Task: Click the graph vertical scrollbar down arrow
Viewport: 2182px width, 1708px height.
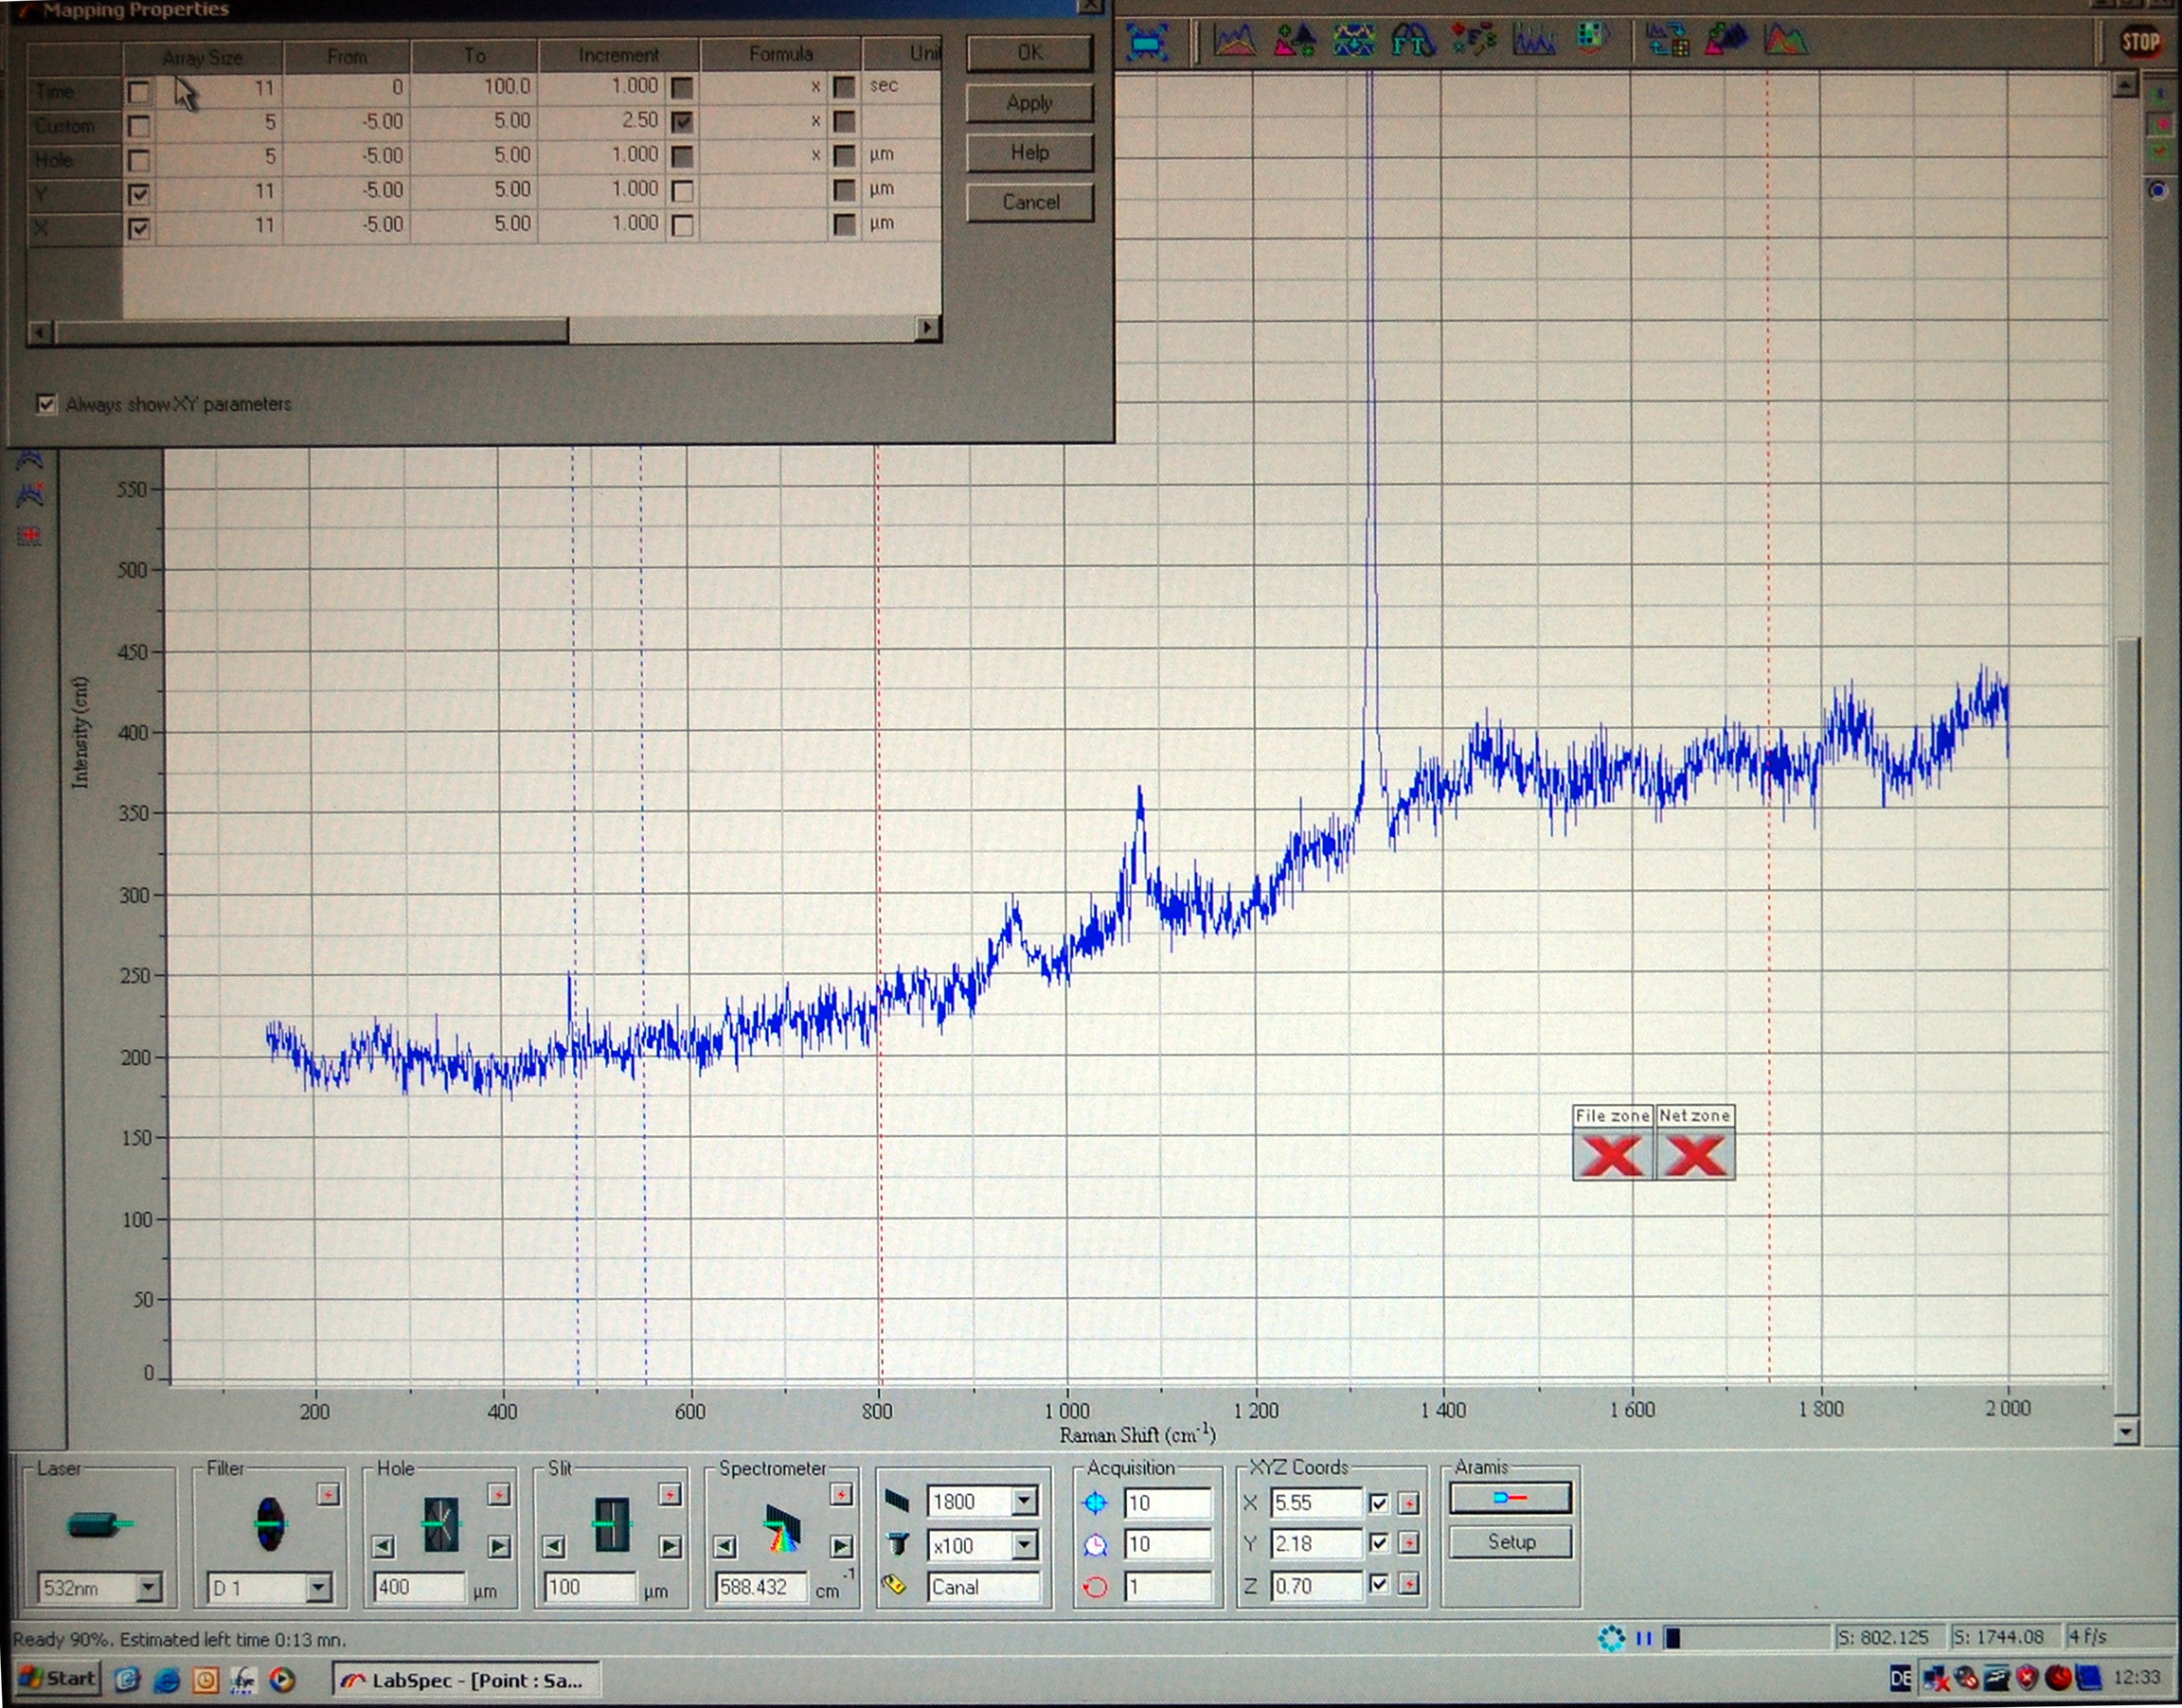Action: [x=2126, y=1432]
